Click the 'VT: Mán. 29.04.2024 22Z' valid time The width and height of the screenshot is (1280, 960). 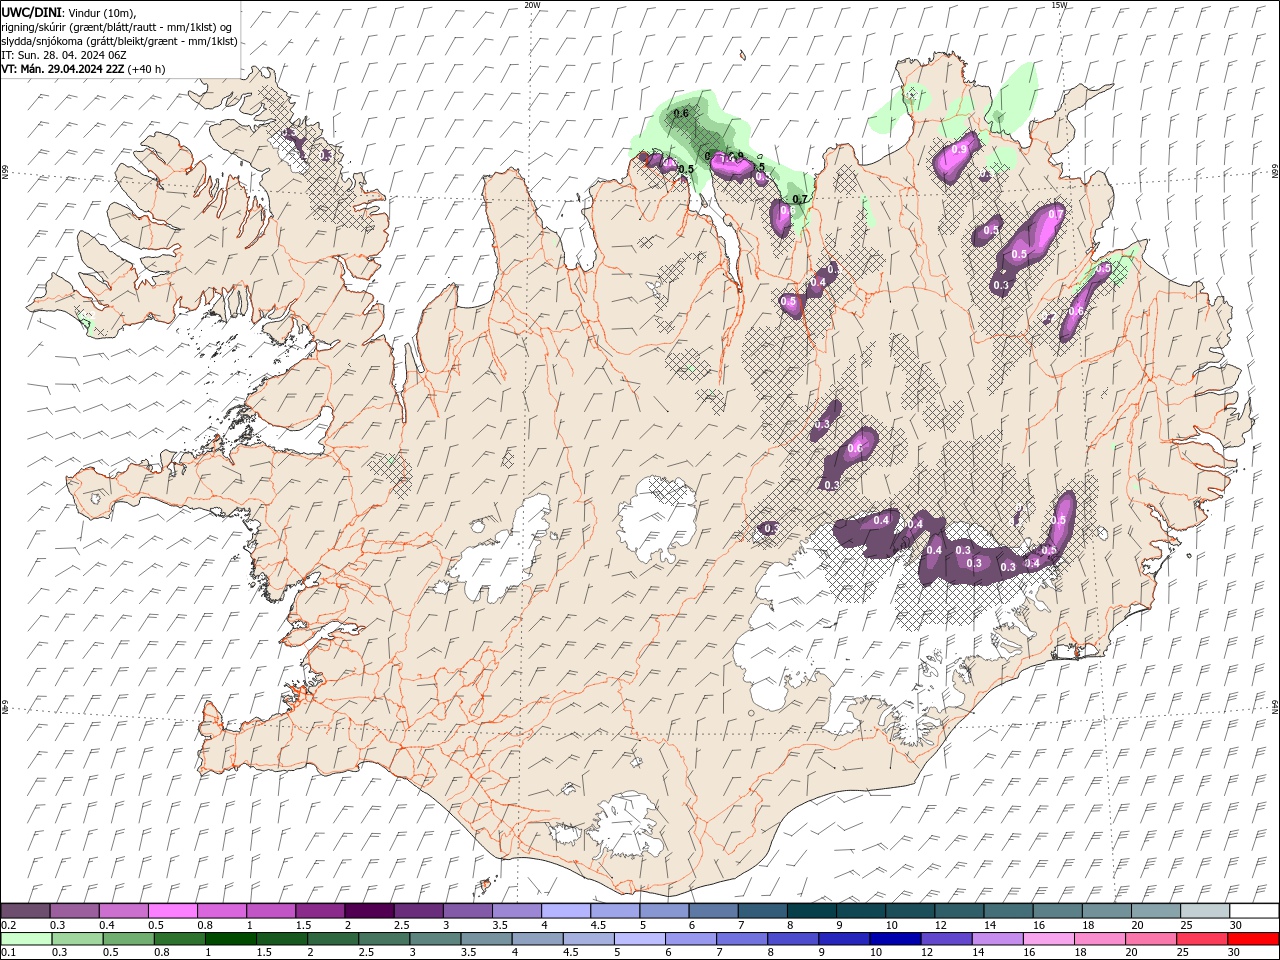point(63,69)
